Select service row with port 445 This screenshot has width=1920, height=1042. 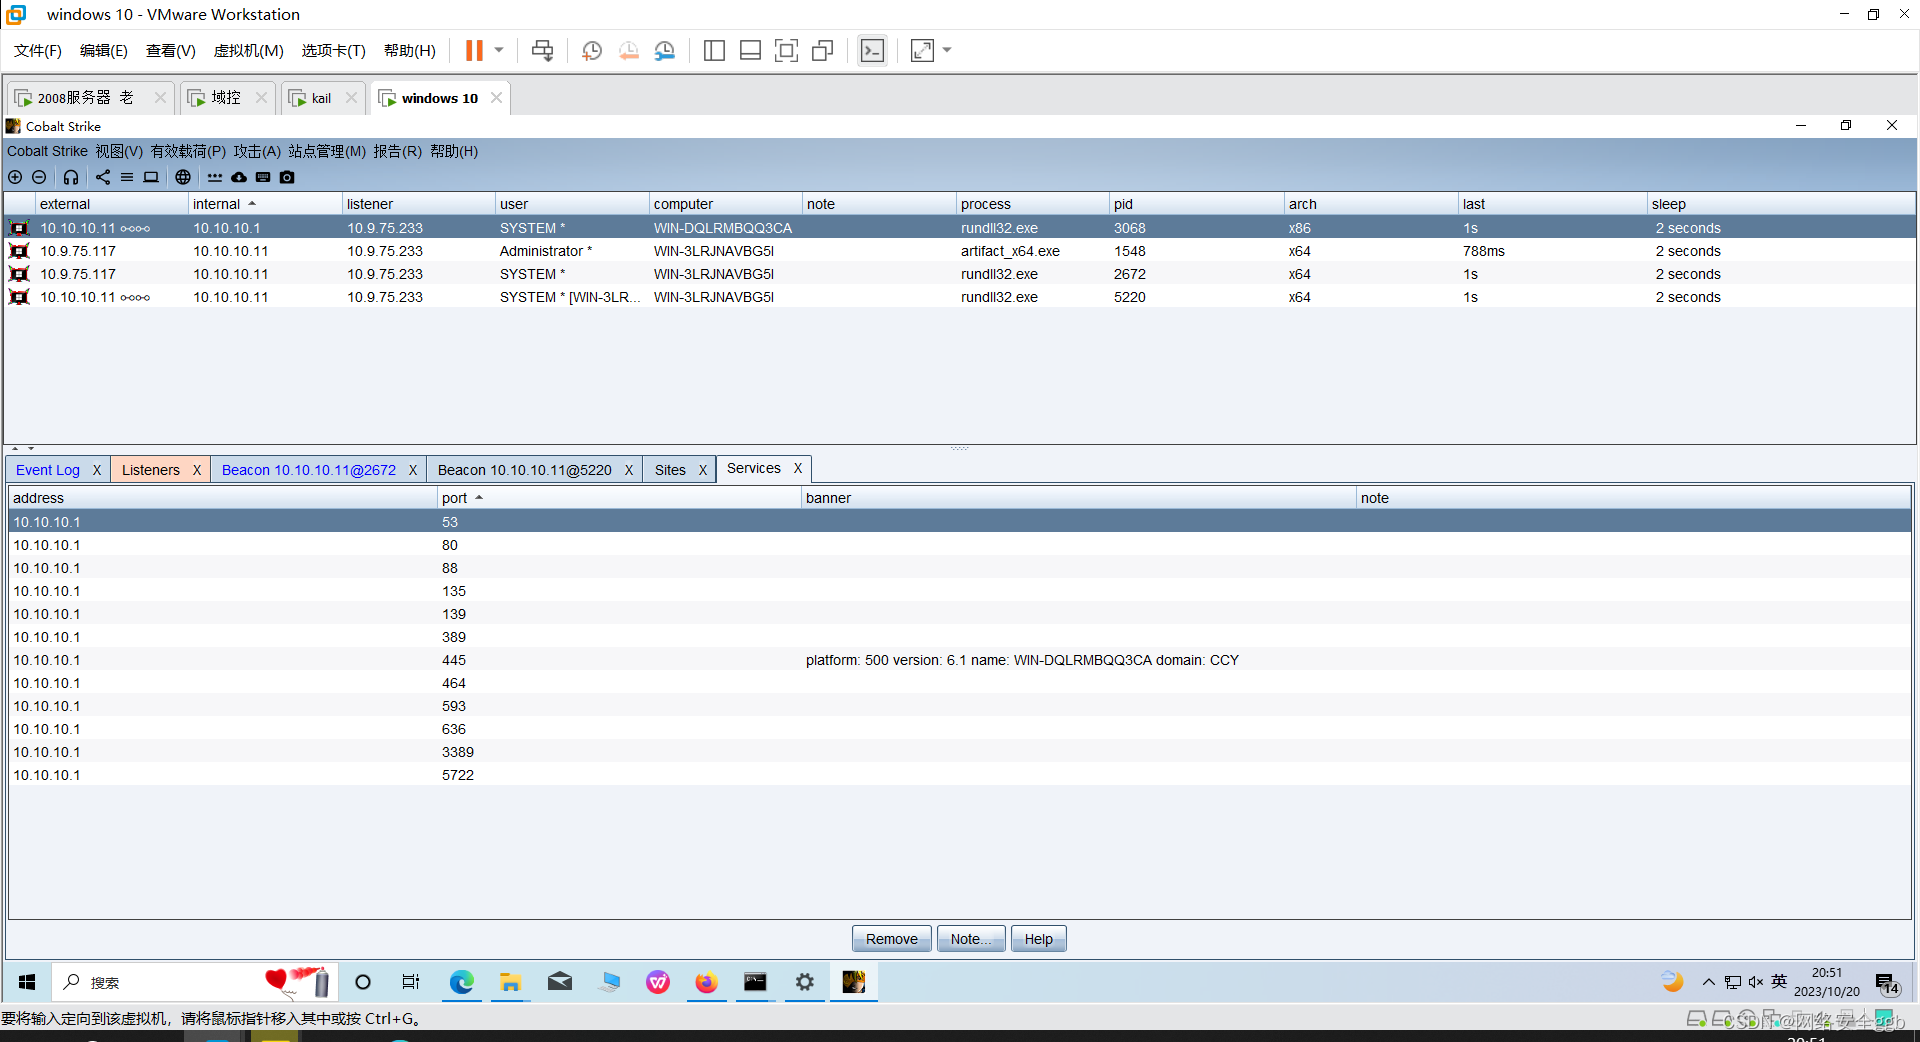(x=960, y=660)
